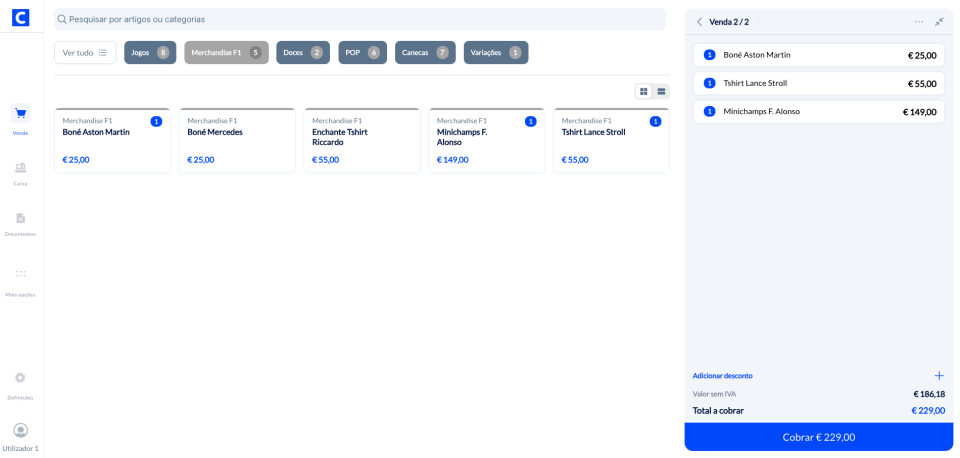This screenshot has width=960, height=458.
Task: Open the Caixa cash register section
Action: 20,168
